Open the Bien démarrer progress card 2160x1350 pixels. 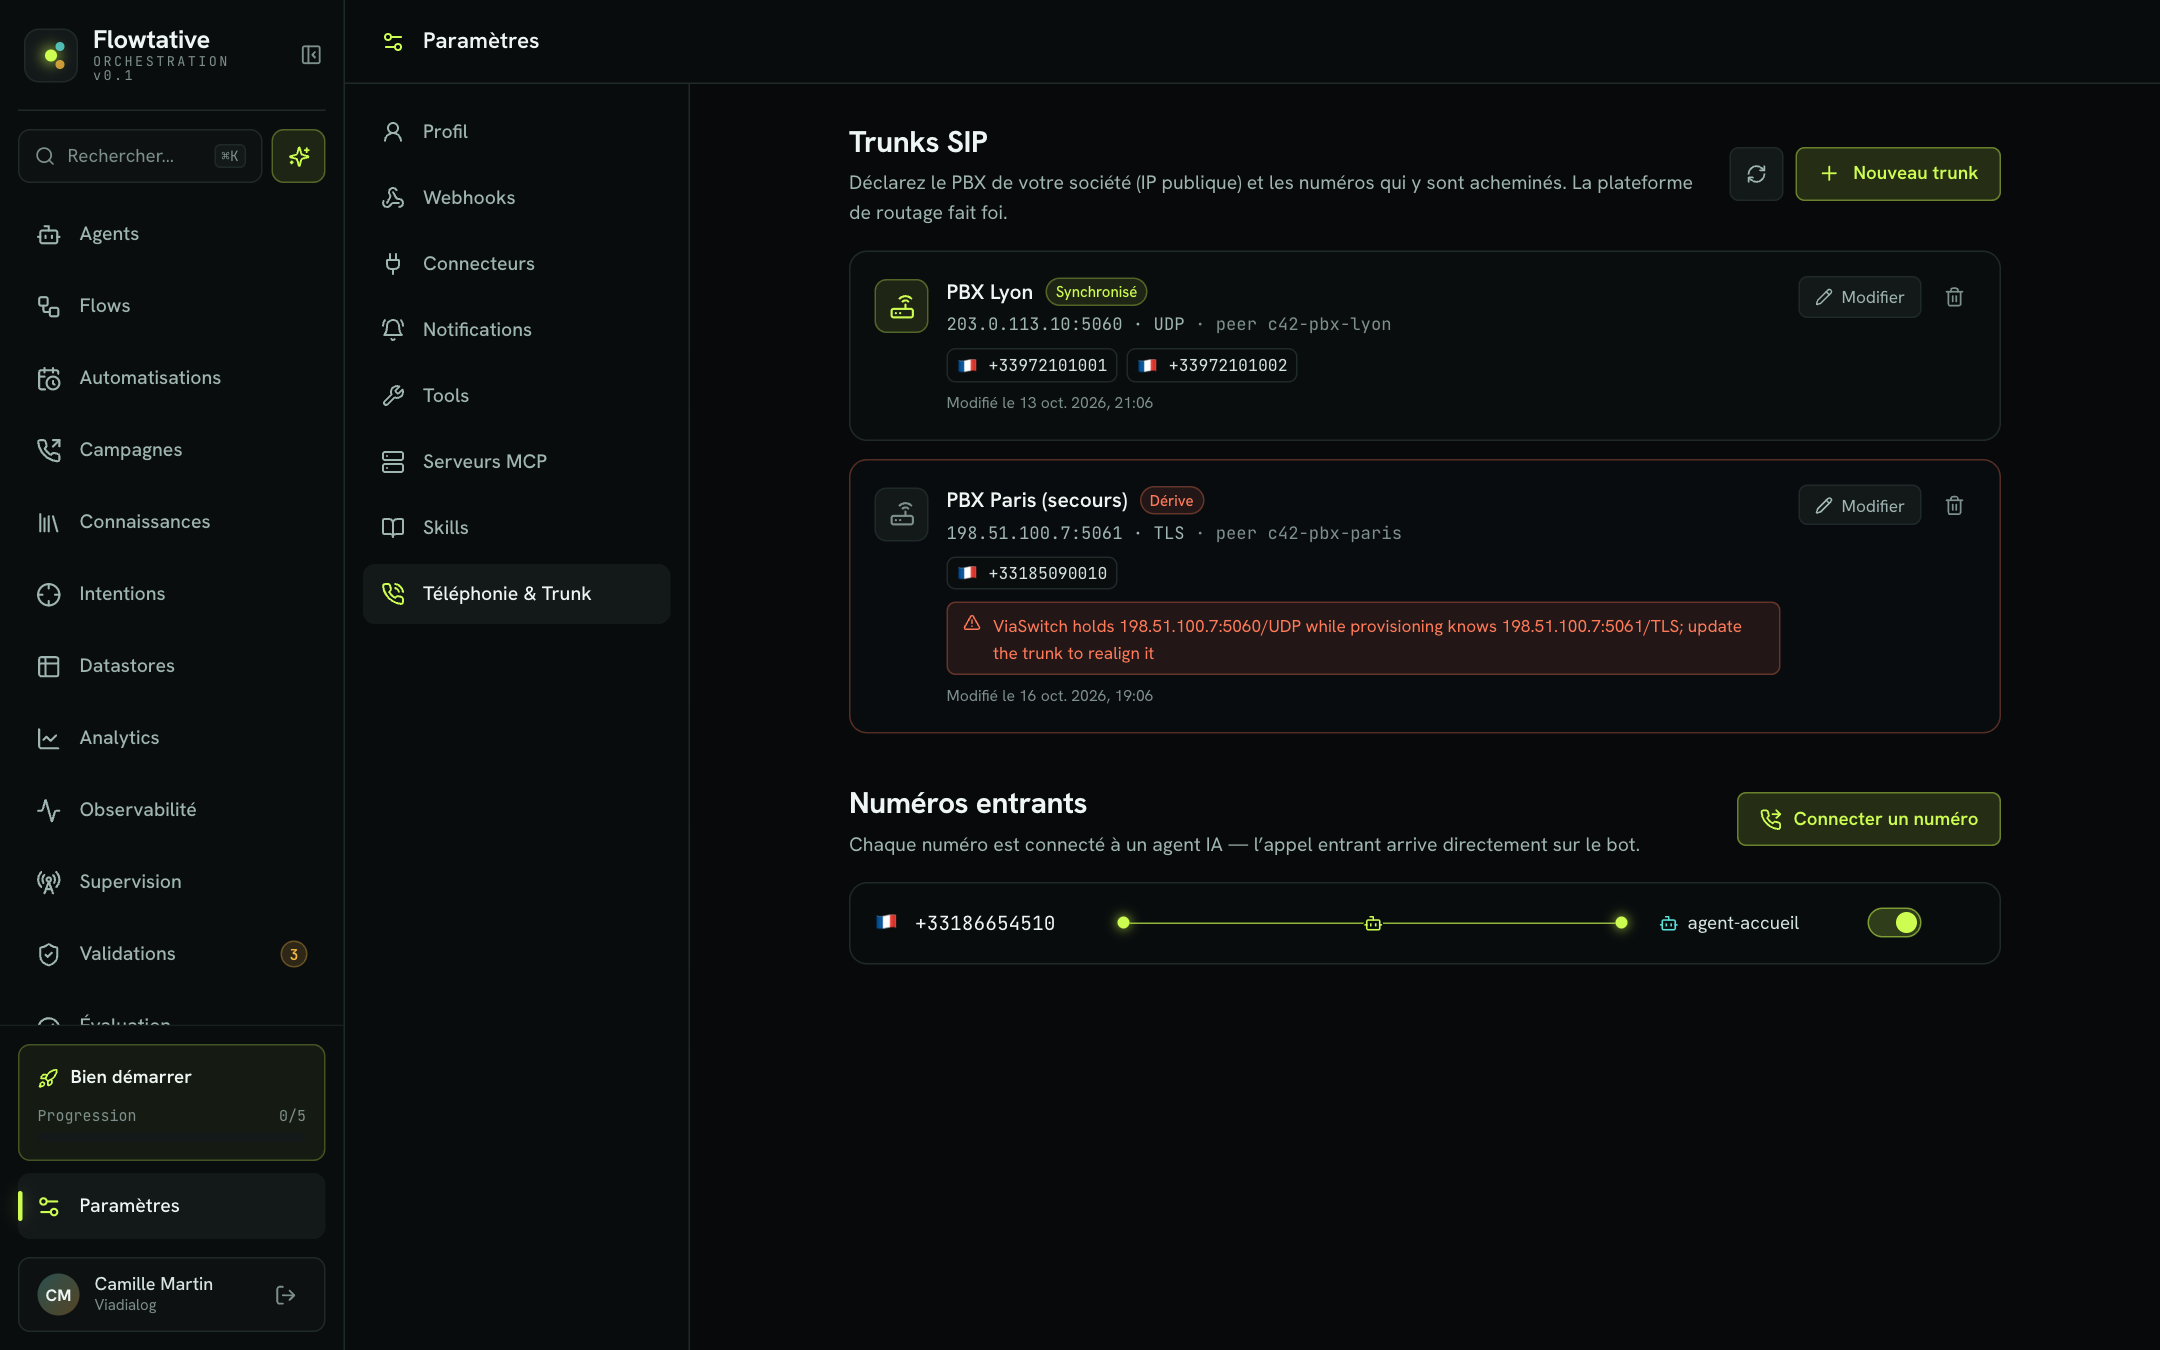[171, 1102]
